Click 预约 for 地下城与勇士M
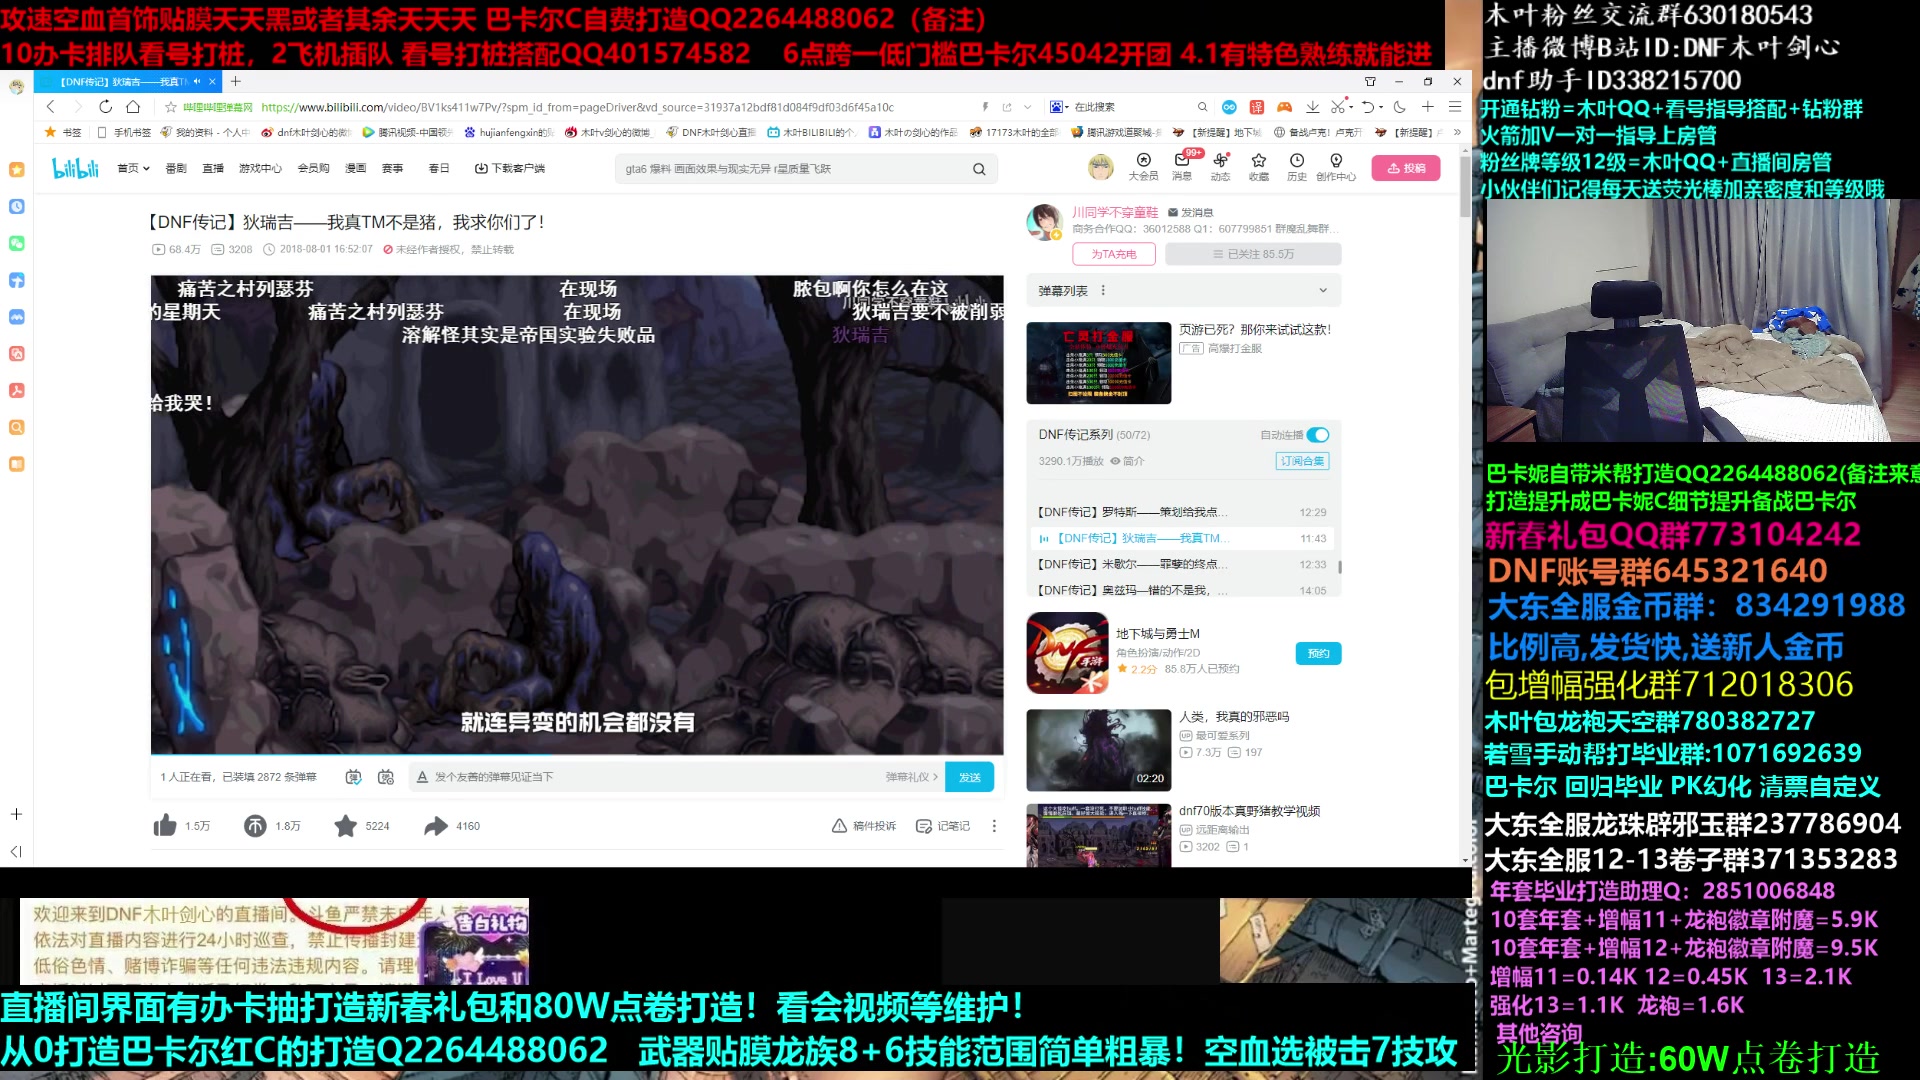This screenshot has height=1080, width=1920. 1318,653
